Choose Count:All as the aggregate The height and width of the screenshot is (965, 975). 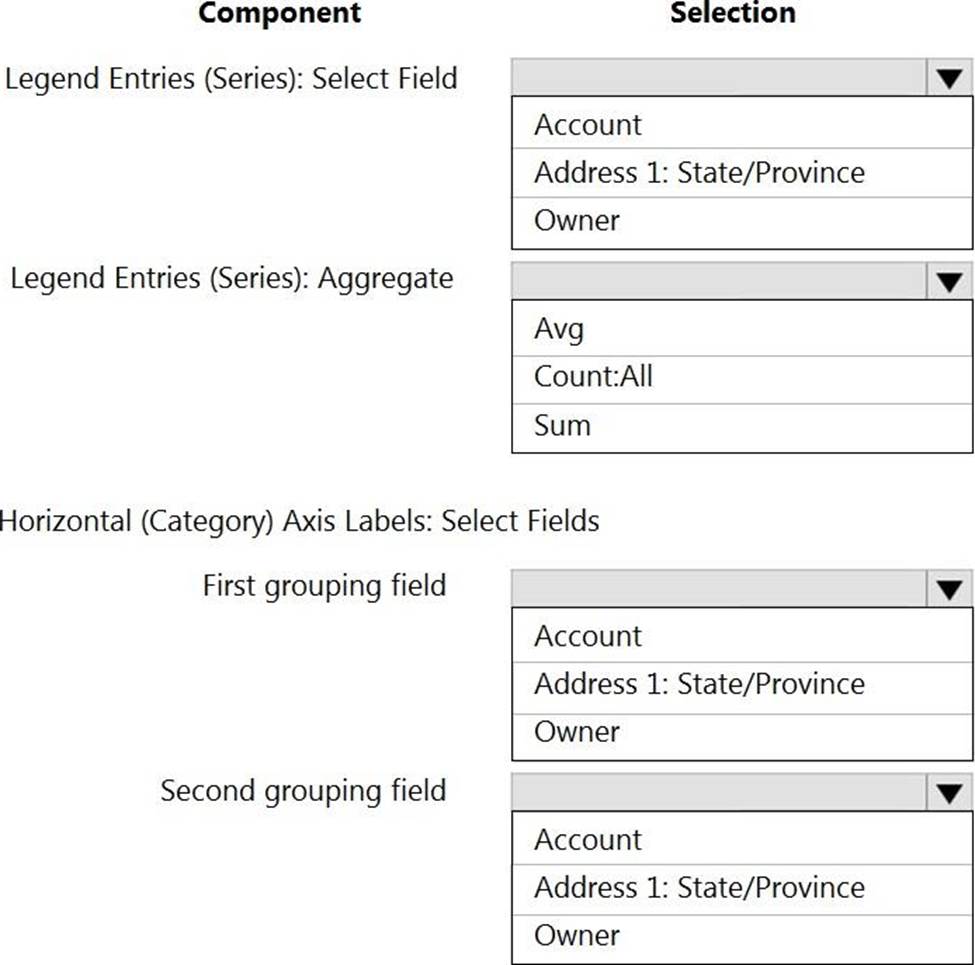(593, 376)
